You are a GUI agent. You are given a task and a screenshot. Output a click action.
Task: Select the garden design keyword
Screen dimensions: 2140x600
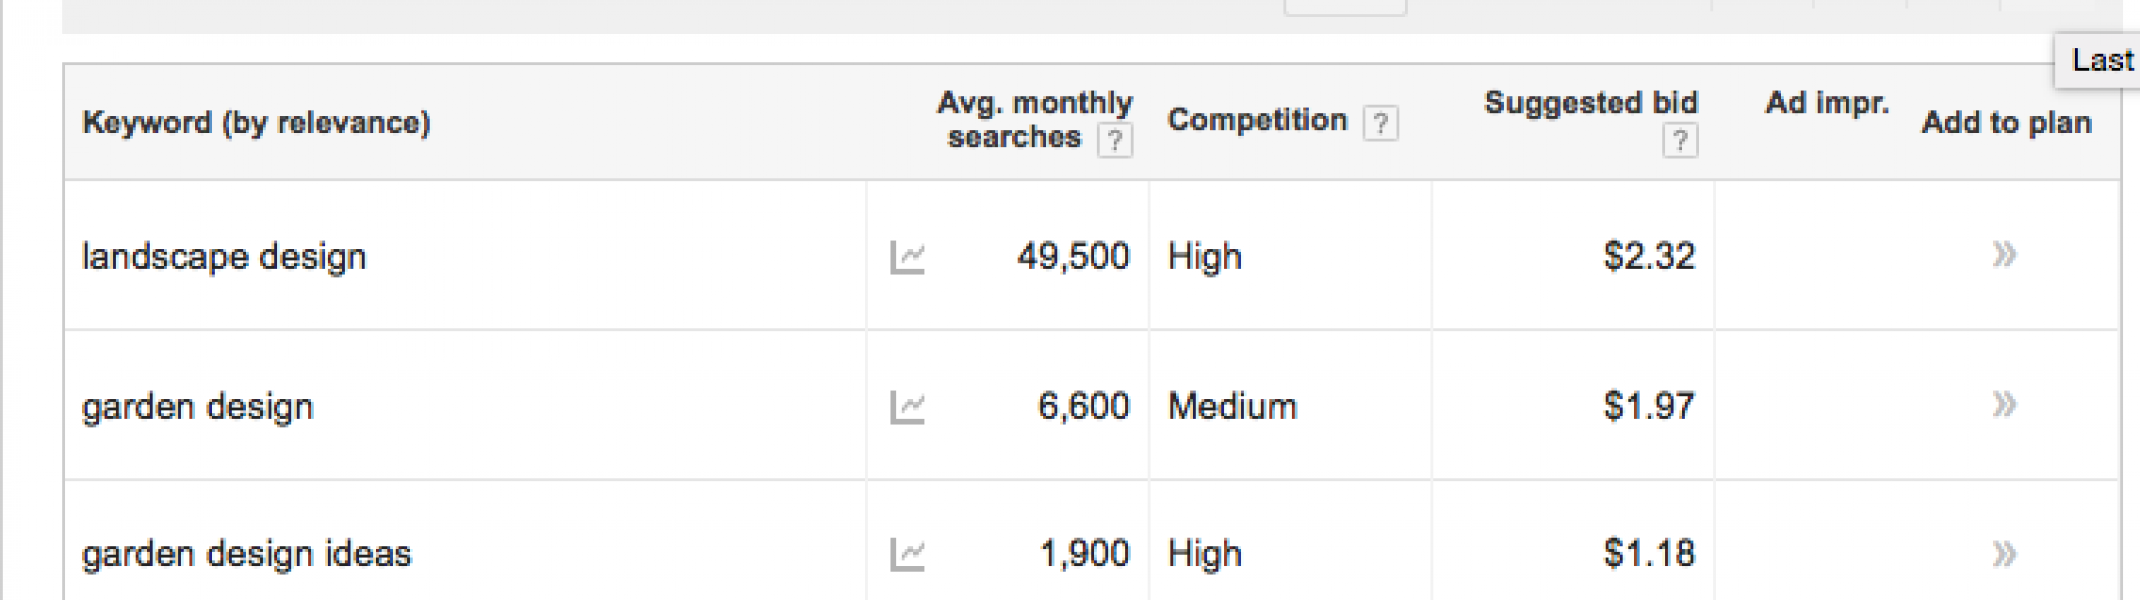coord(198,407)
